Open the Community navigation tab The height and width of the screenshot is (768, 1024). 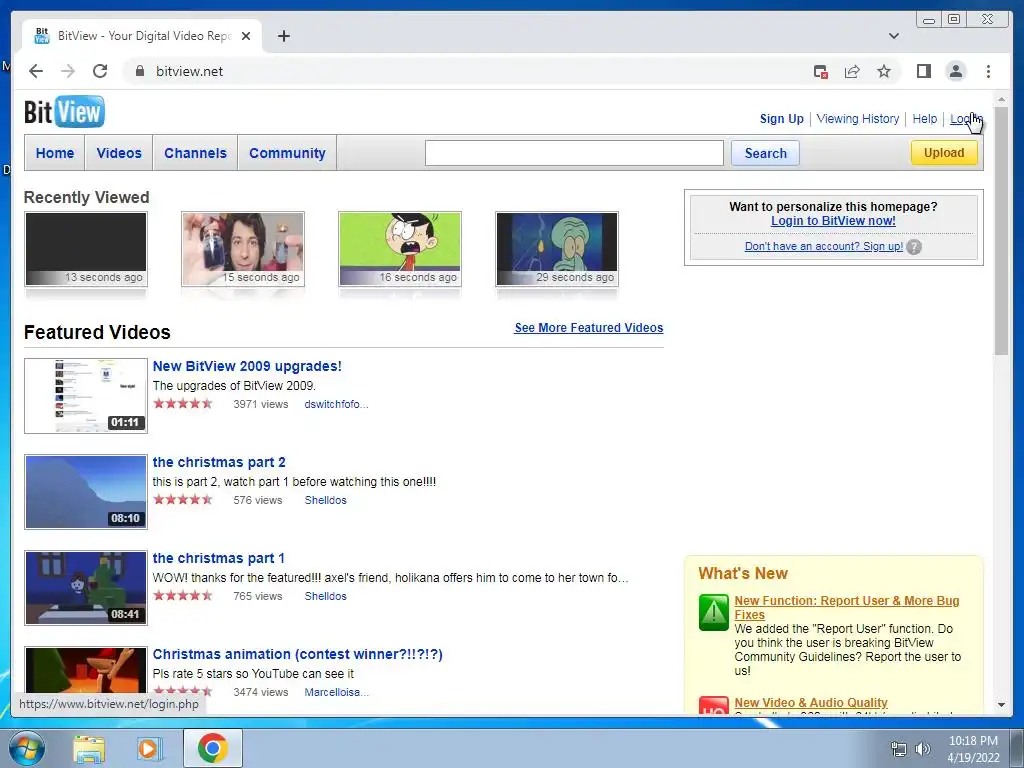click(x=287, y=153)
